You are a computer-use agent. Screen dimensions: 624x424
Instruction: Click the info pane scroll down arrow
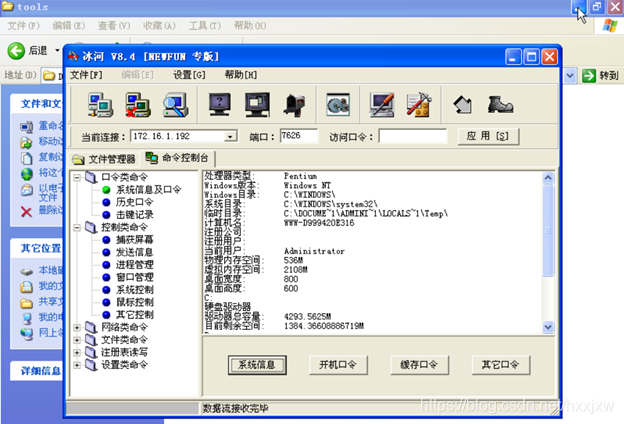(548, 327)
